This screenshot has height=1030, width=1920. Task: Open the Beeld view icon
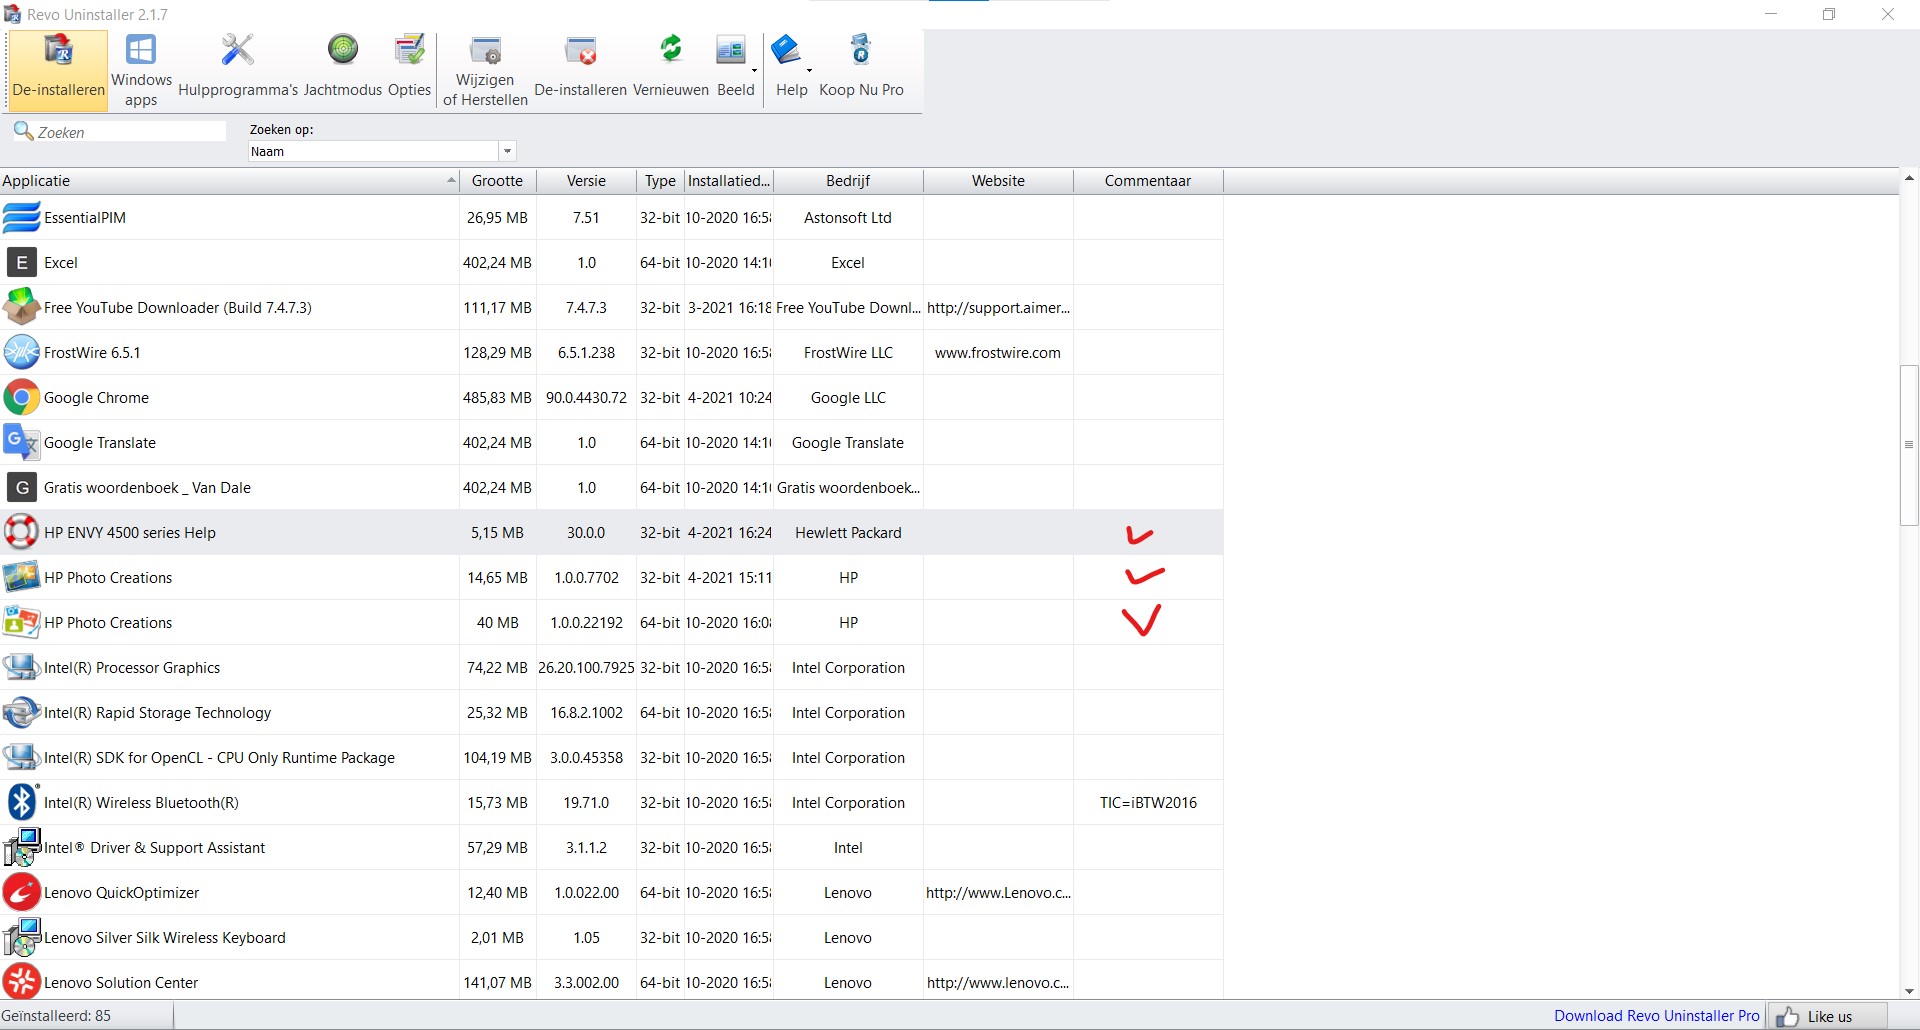pyautogui.click(x=731, y=50)
